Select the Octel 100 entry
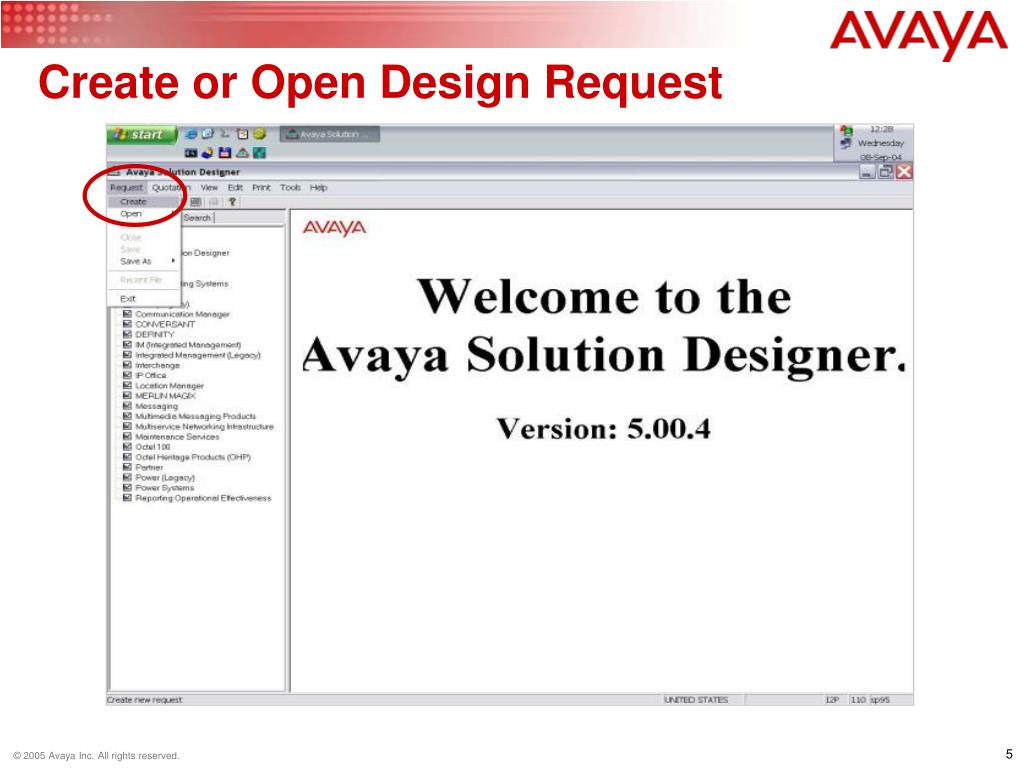The image size is (1024, 768). (152, 447)
